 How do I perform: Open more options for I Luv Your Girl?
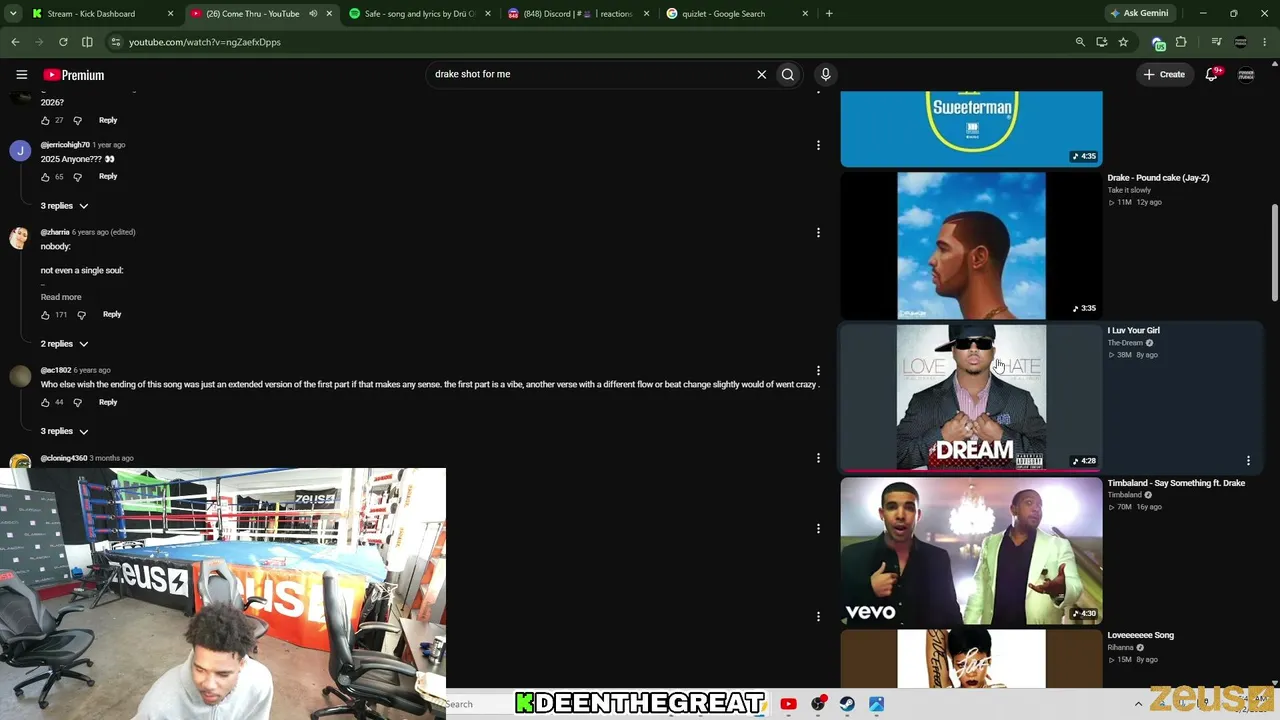[1248, 461]
